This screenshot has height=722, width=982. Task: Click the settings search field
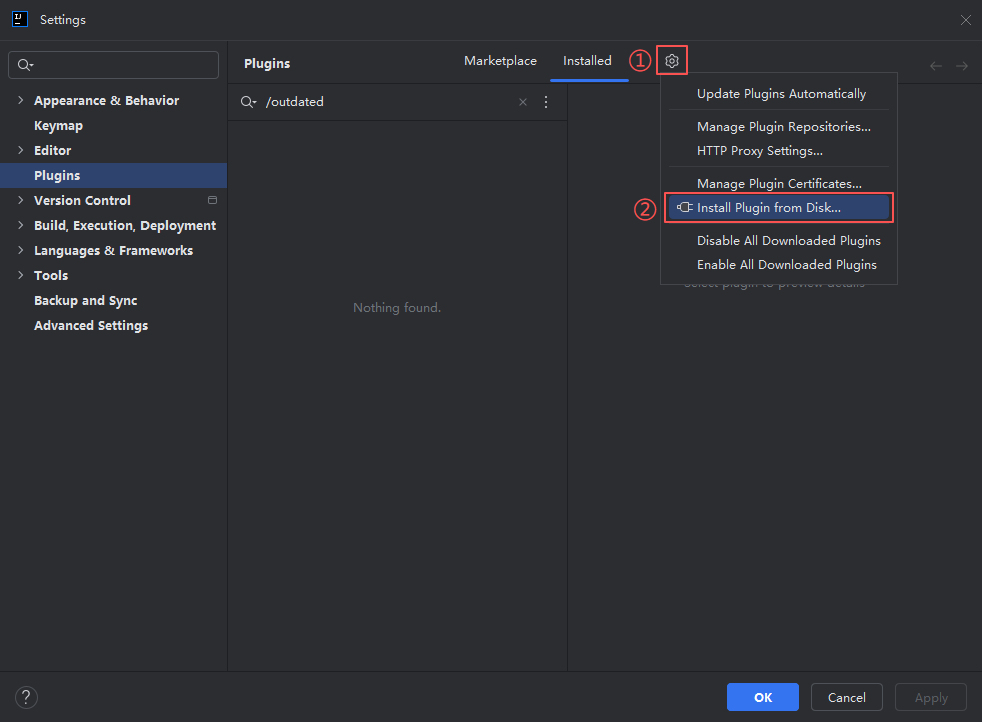coord(122,65)
